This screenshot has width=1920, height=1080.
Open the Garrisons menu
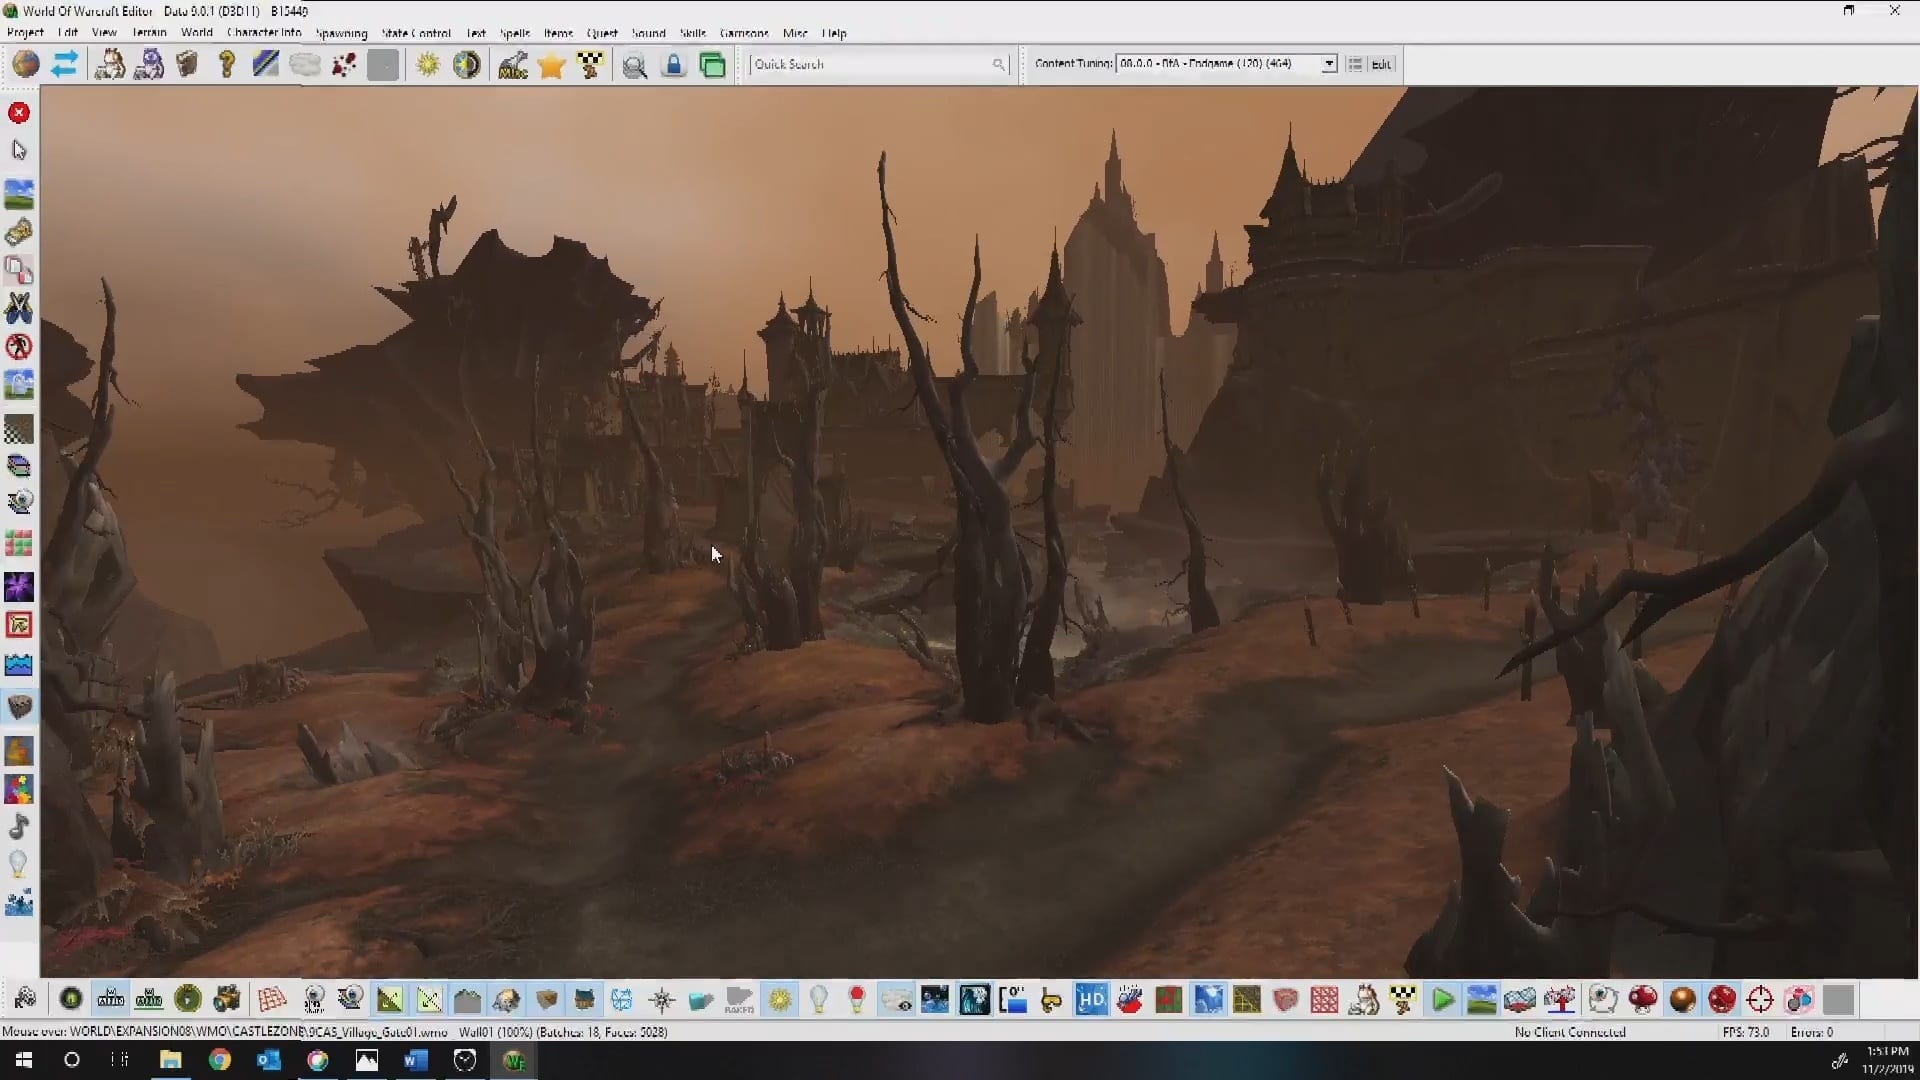click(744, 33)
